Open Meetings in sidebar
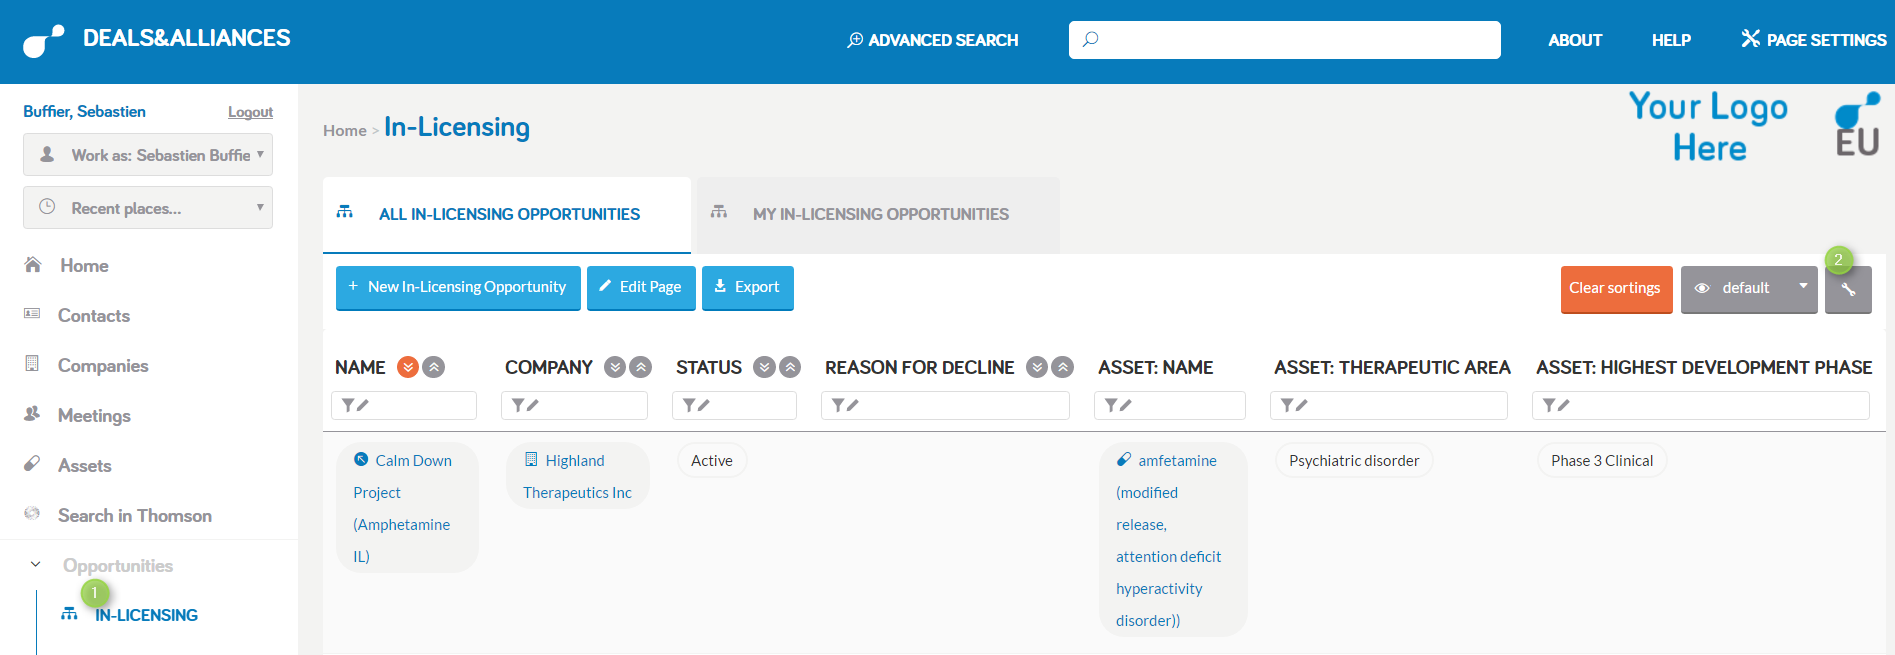Viewport: 1895px width, 655px height. (94, 415)
